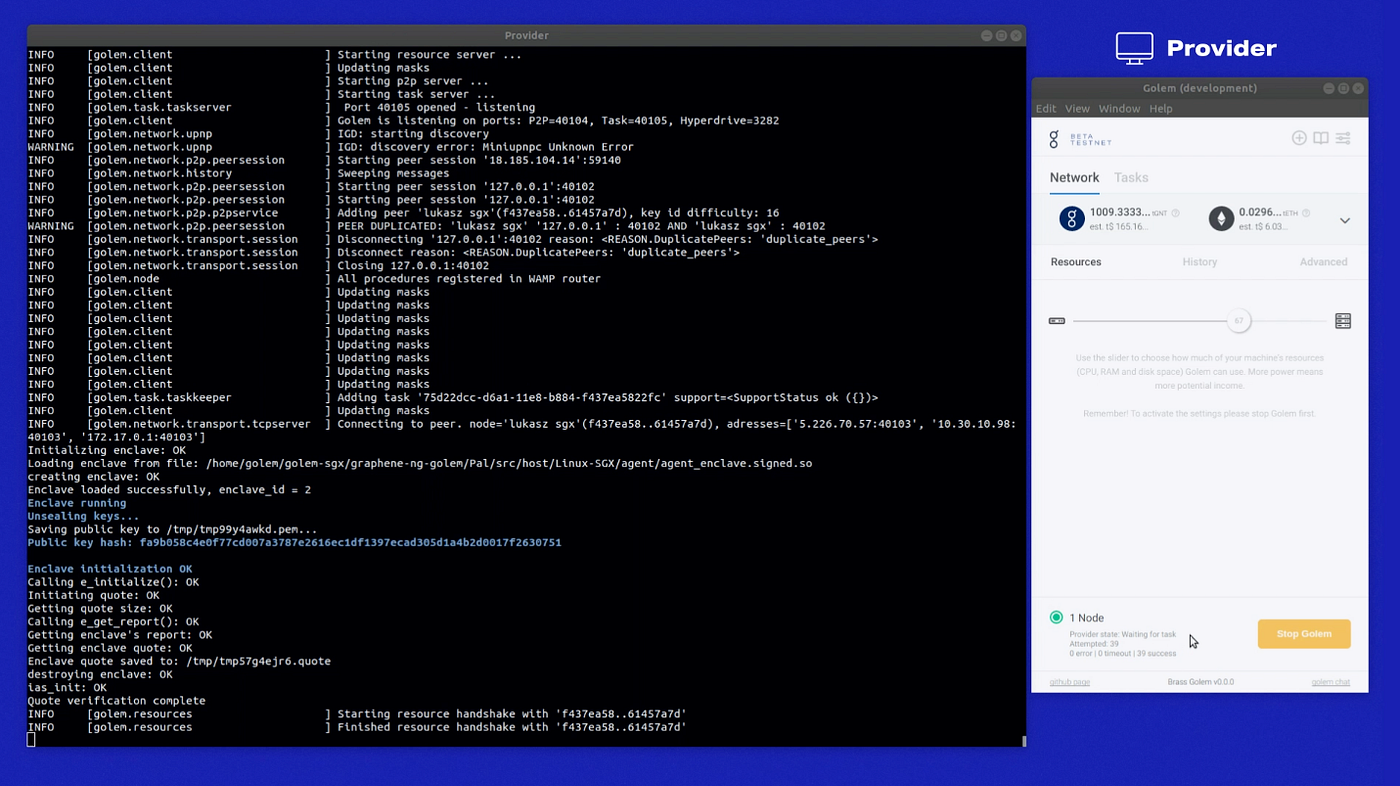Click the 'PEER DUPLICATED' warning line
The image size is (1400, 786).
426,226
